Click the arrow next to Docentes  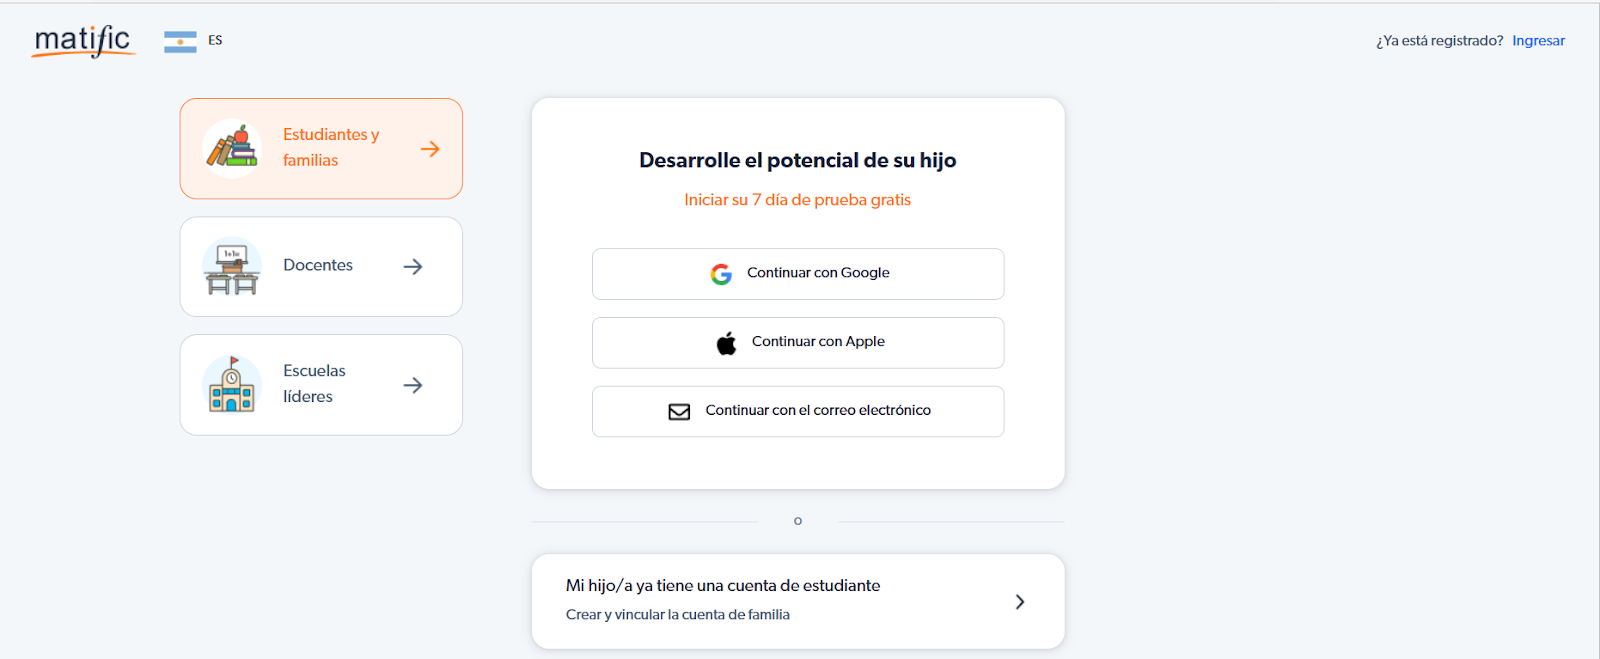[413, 267]
